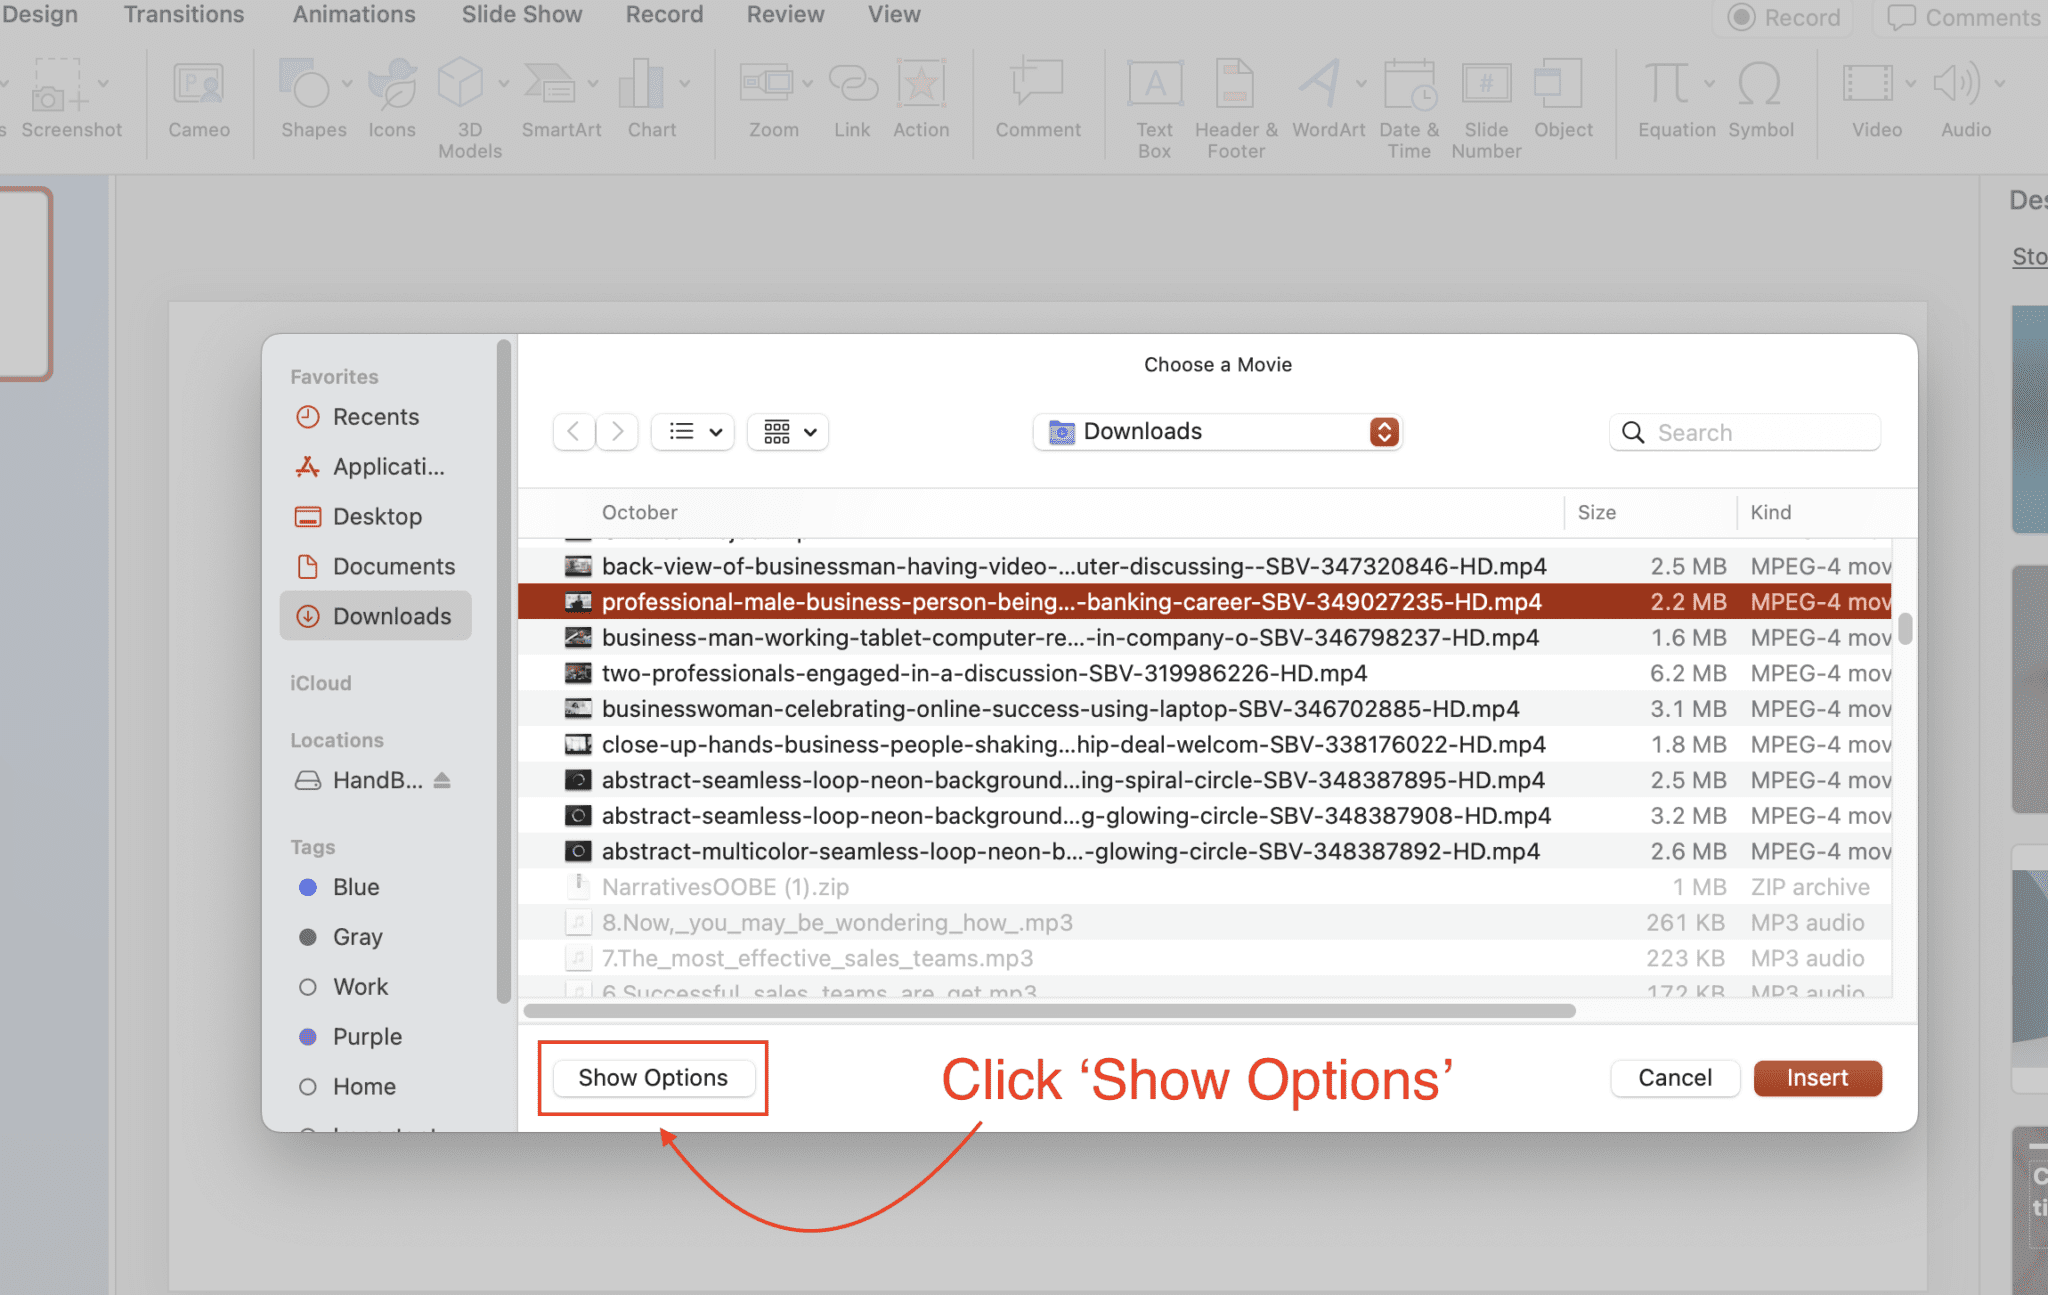Viewport: 2048px width, 1295px height.
Task: Open the Downloads location popup menu
Action: 1217,432
